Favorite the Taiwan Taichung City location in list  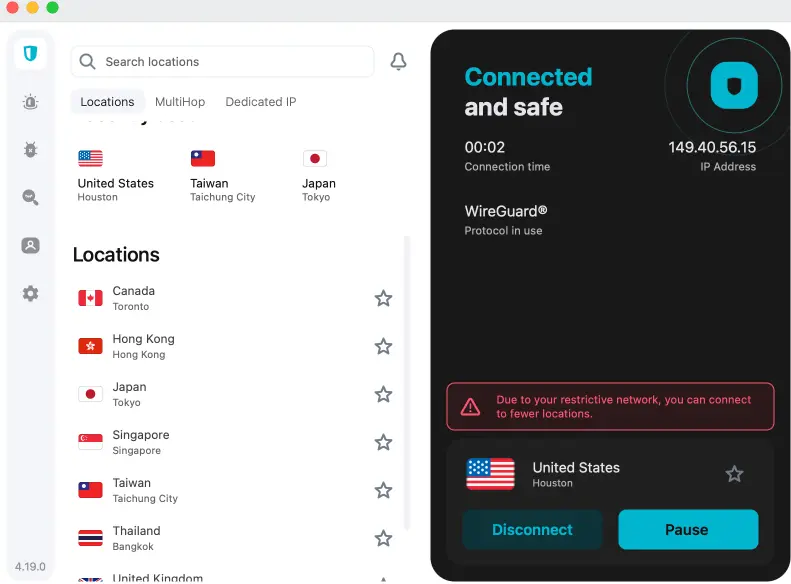(x=383, y=490)
